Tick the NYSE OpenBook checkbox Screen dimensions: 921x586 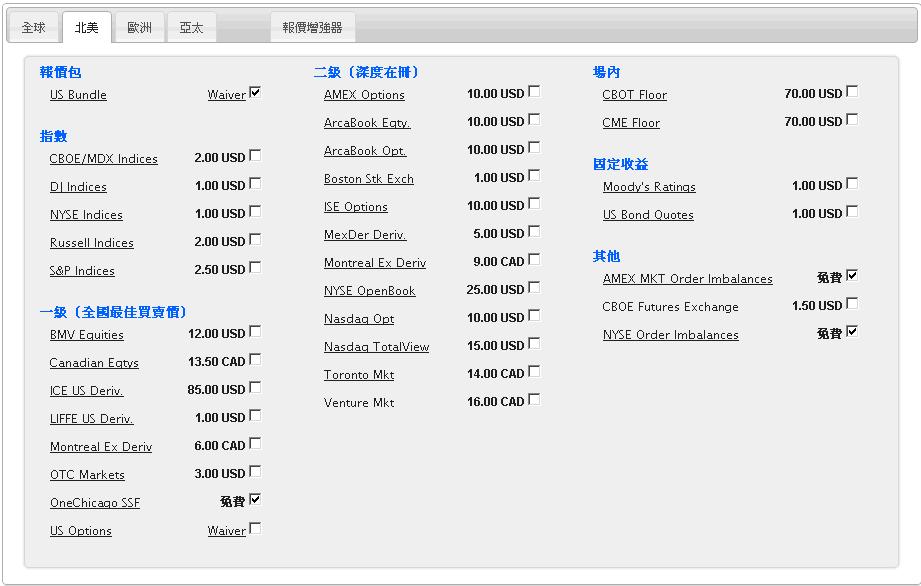click(x=534, y=288)
